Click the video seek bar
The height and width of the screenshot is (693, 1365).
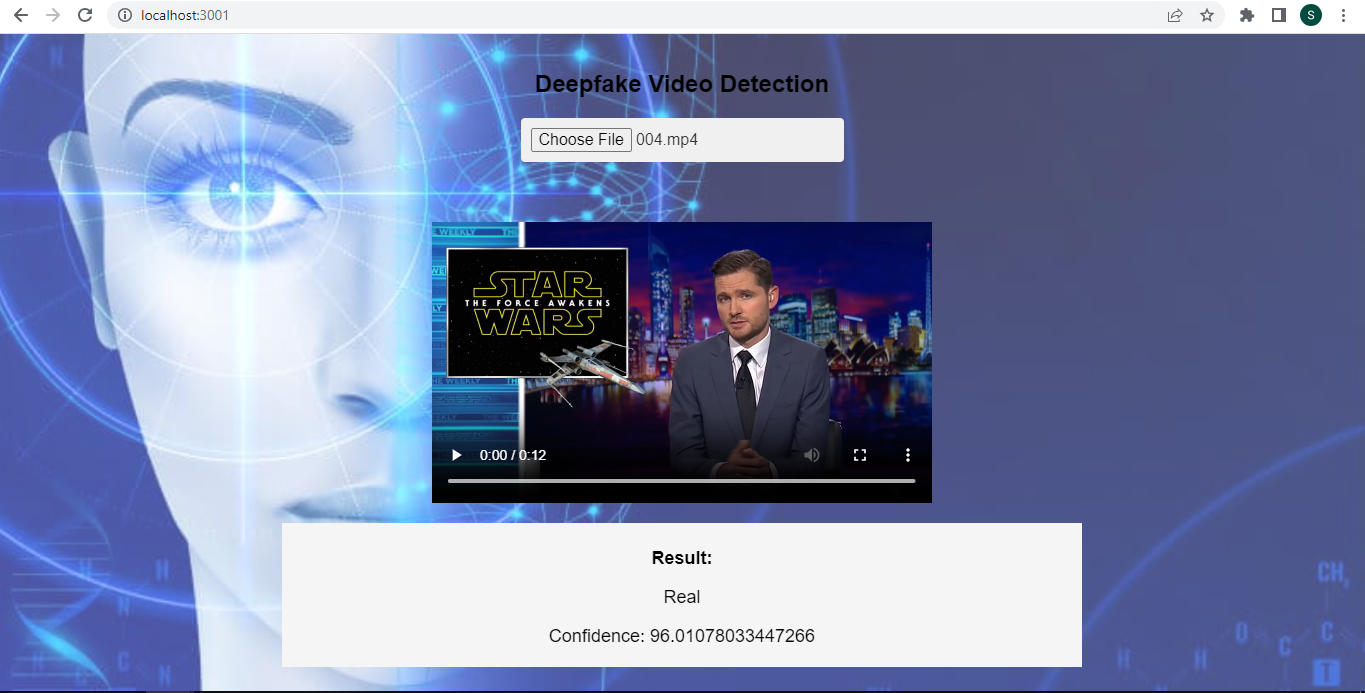681,481
